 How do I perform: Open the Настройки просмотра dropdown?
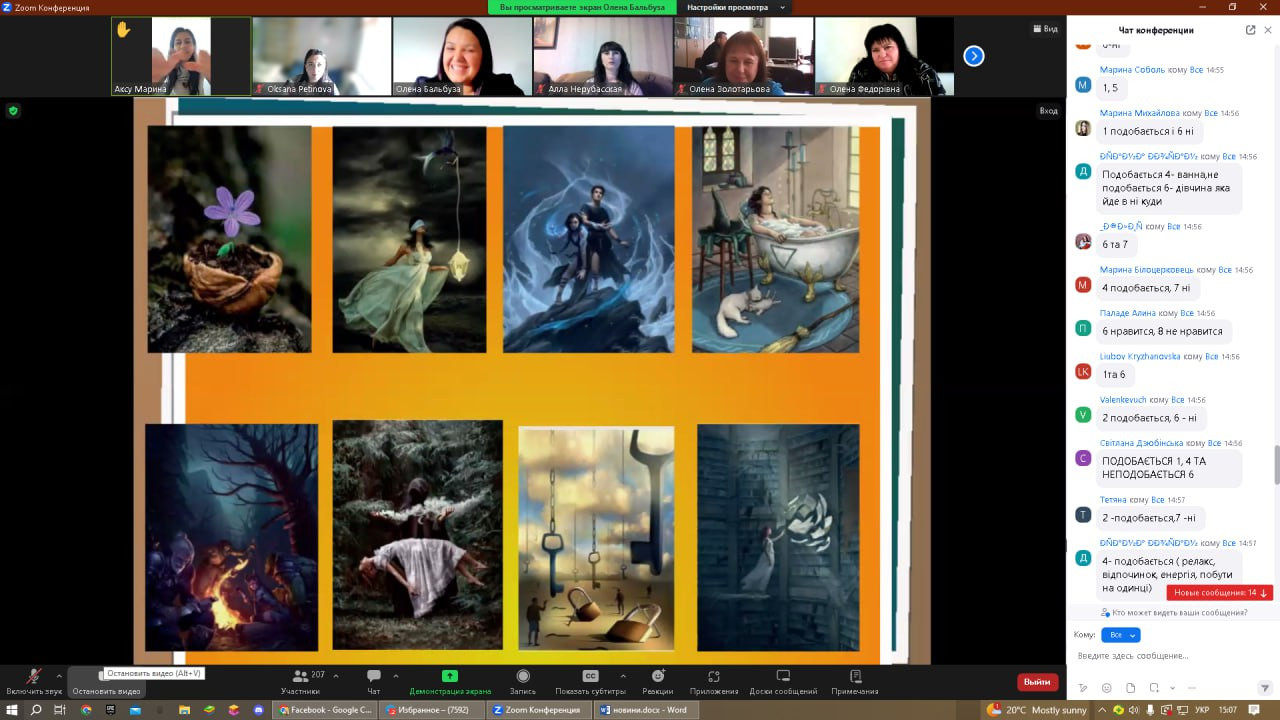[734, 7]
